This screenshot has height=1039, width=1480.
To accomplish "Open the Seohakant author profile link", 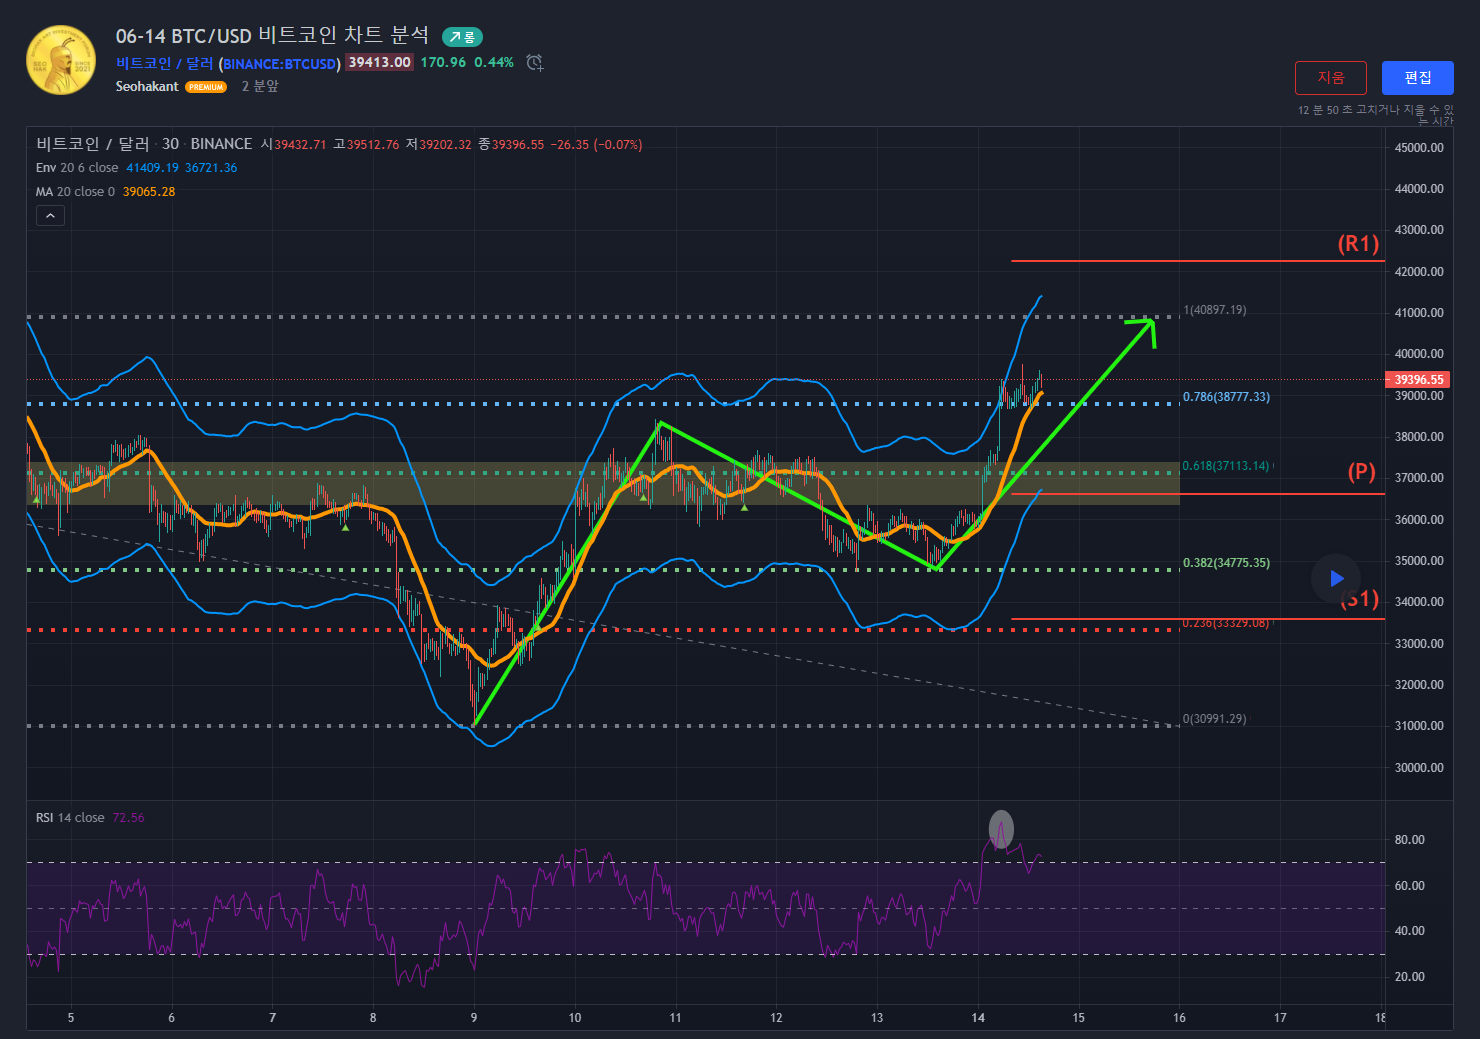I will pos(147,87).
